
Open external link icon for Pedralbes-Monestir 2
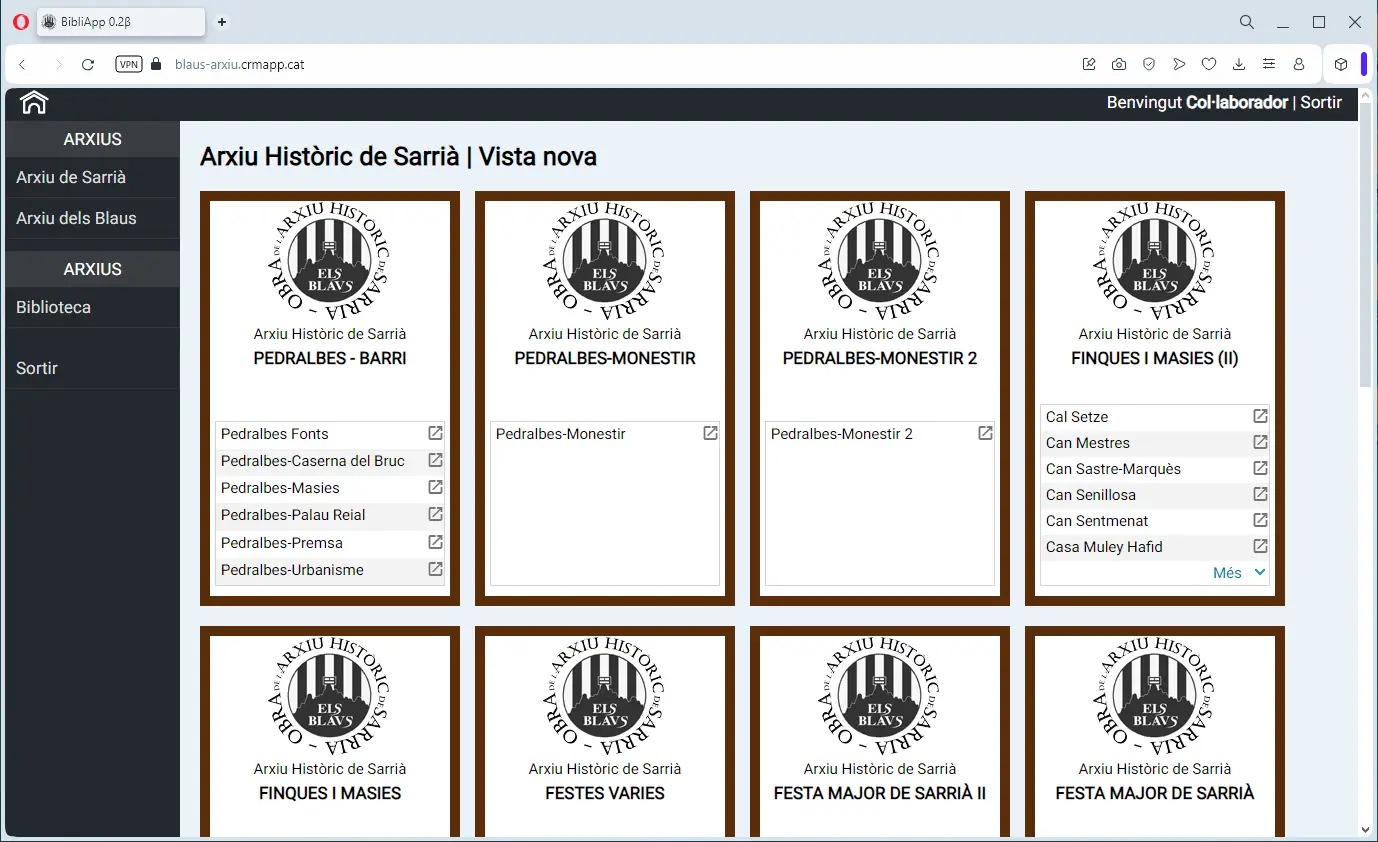985,433
